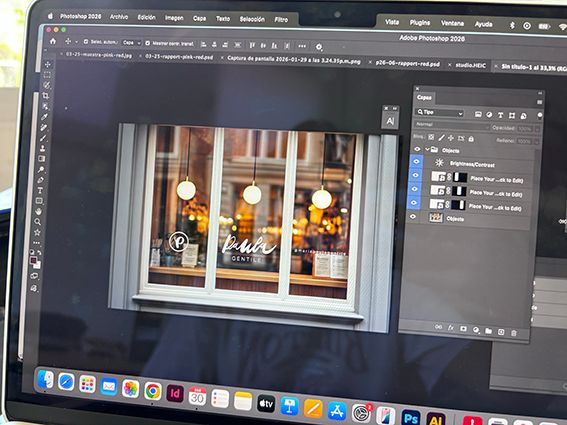Select the Hand tool

[39, 211]
